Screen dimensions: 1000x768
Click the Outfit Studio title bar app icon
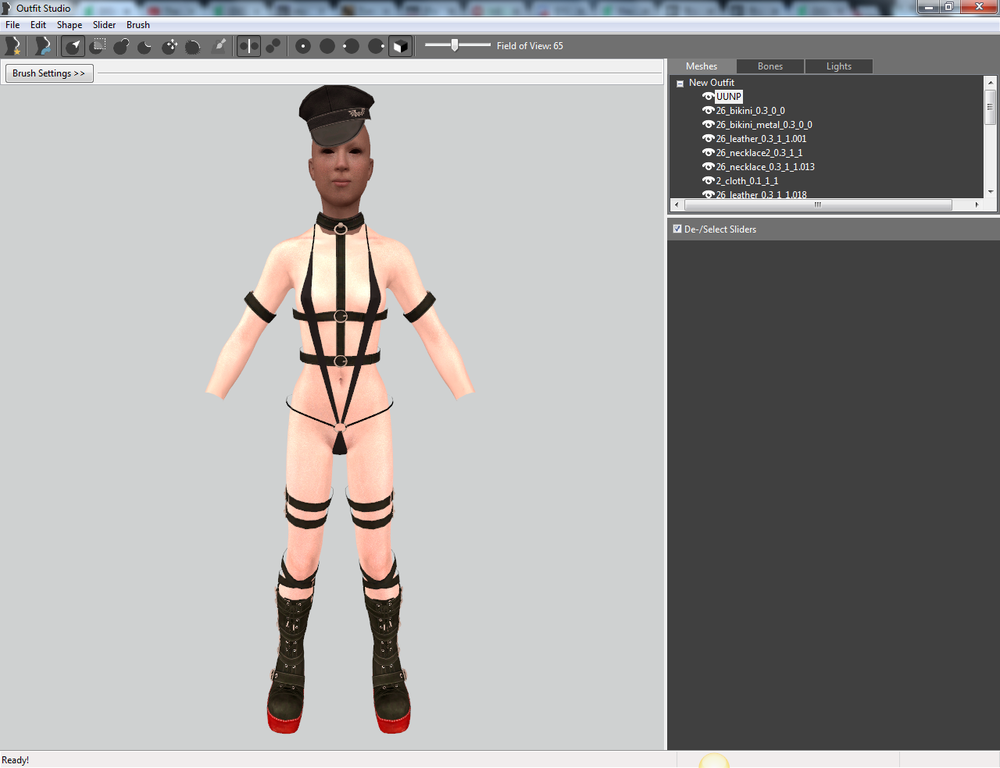[6, 8]
